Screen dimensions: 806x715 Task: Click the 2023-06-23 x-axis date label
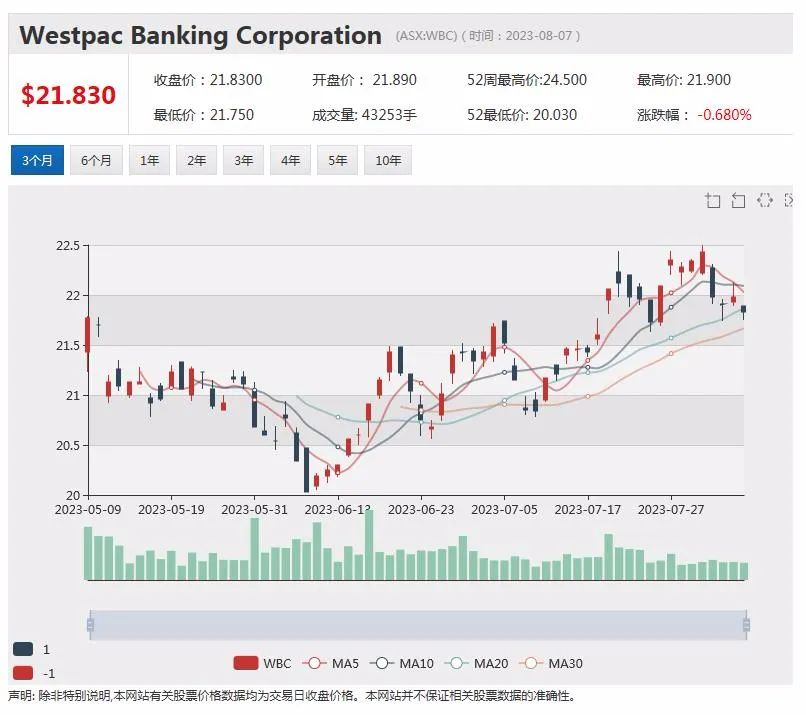(421, 509)
